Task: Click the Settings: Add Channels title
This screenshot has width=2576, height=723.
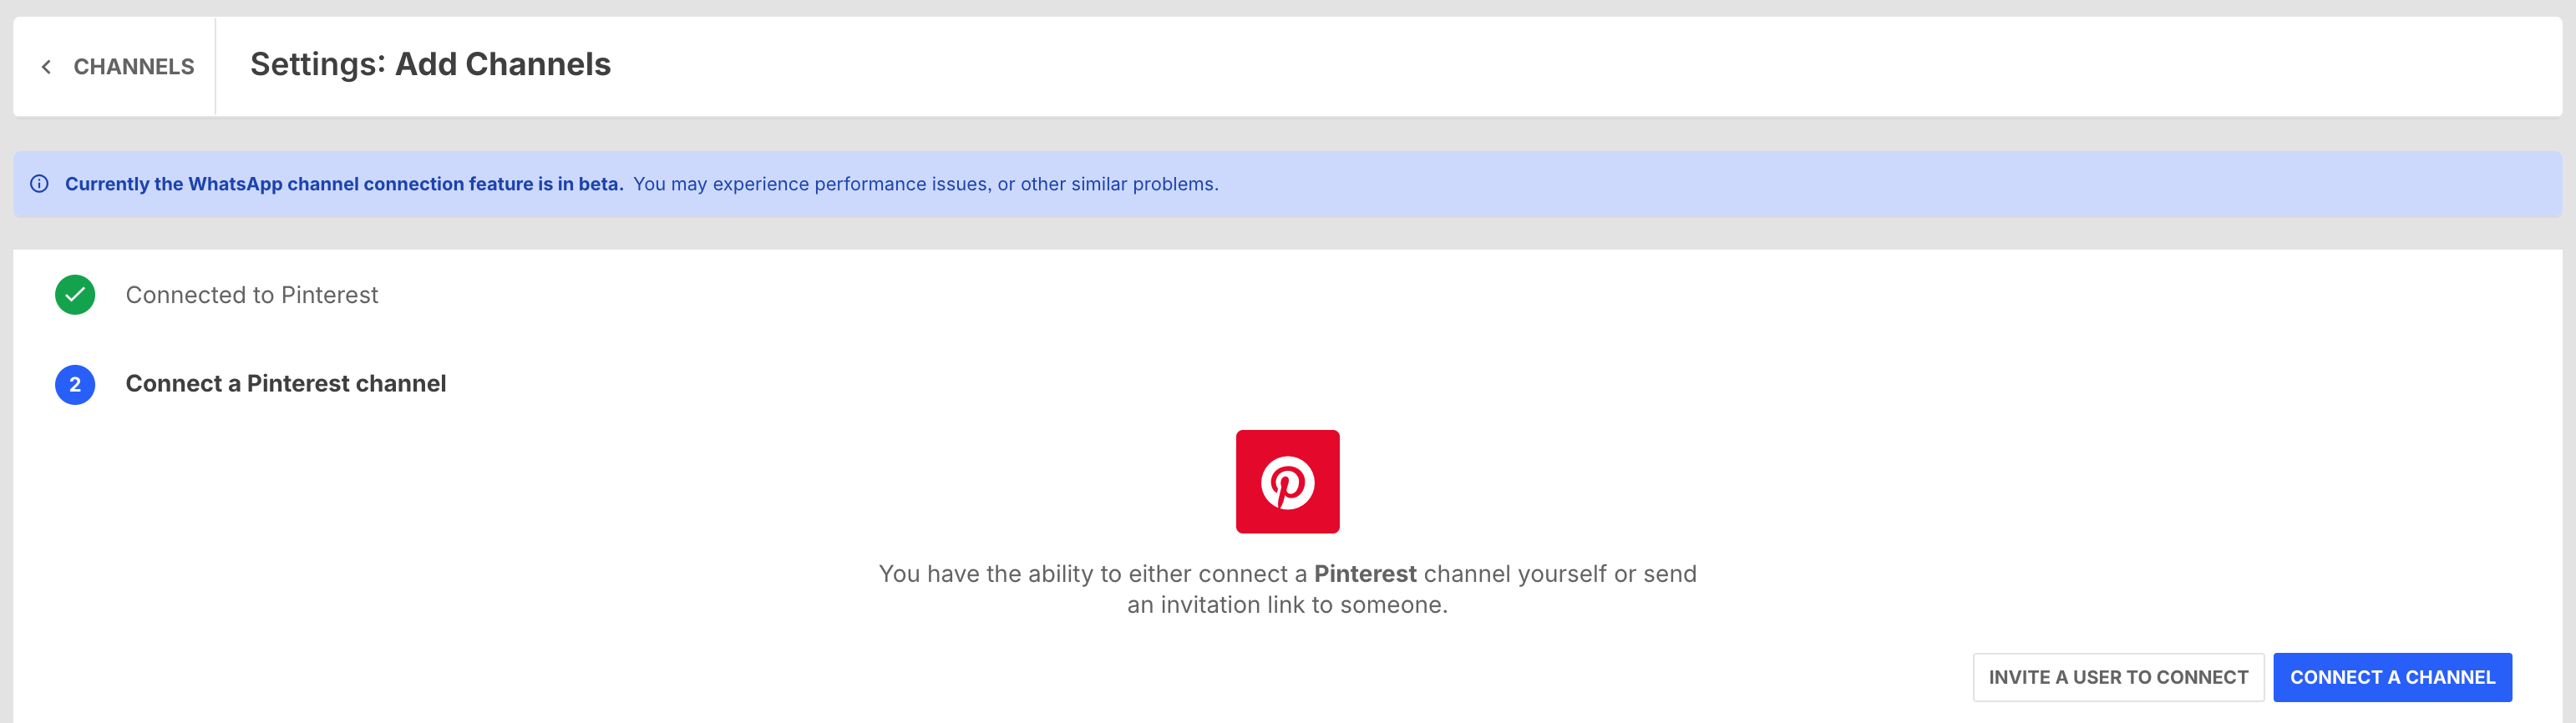Action: pos(430,64)
